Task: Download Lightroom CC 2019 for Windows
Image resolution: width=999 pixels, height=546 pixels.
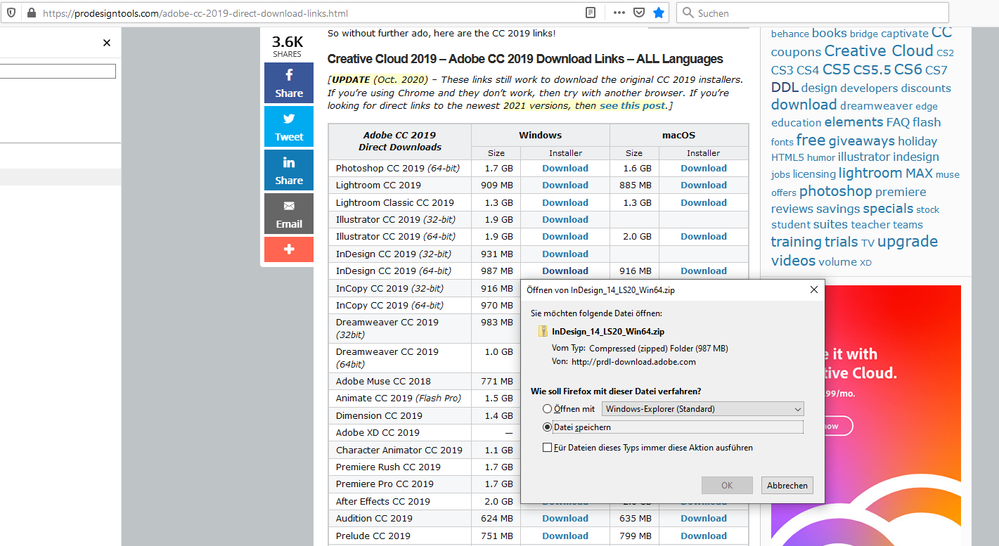Action: click(565, 185)
